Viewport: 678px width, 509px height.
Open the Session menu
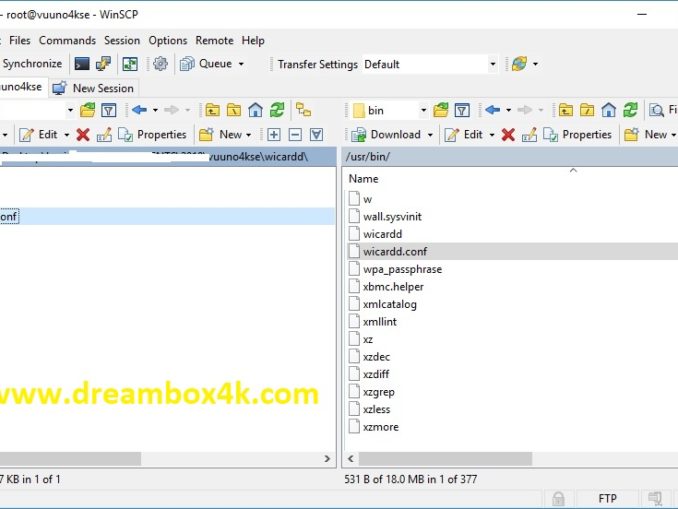(122, 40)
